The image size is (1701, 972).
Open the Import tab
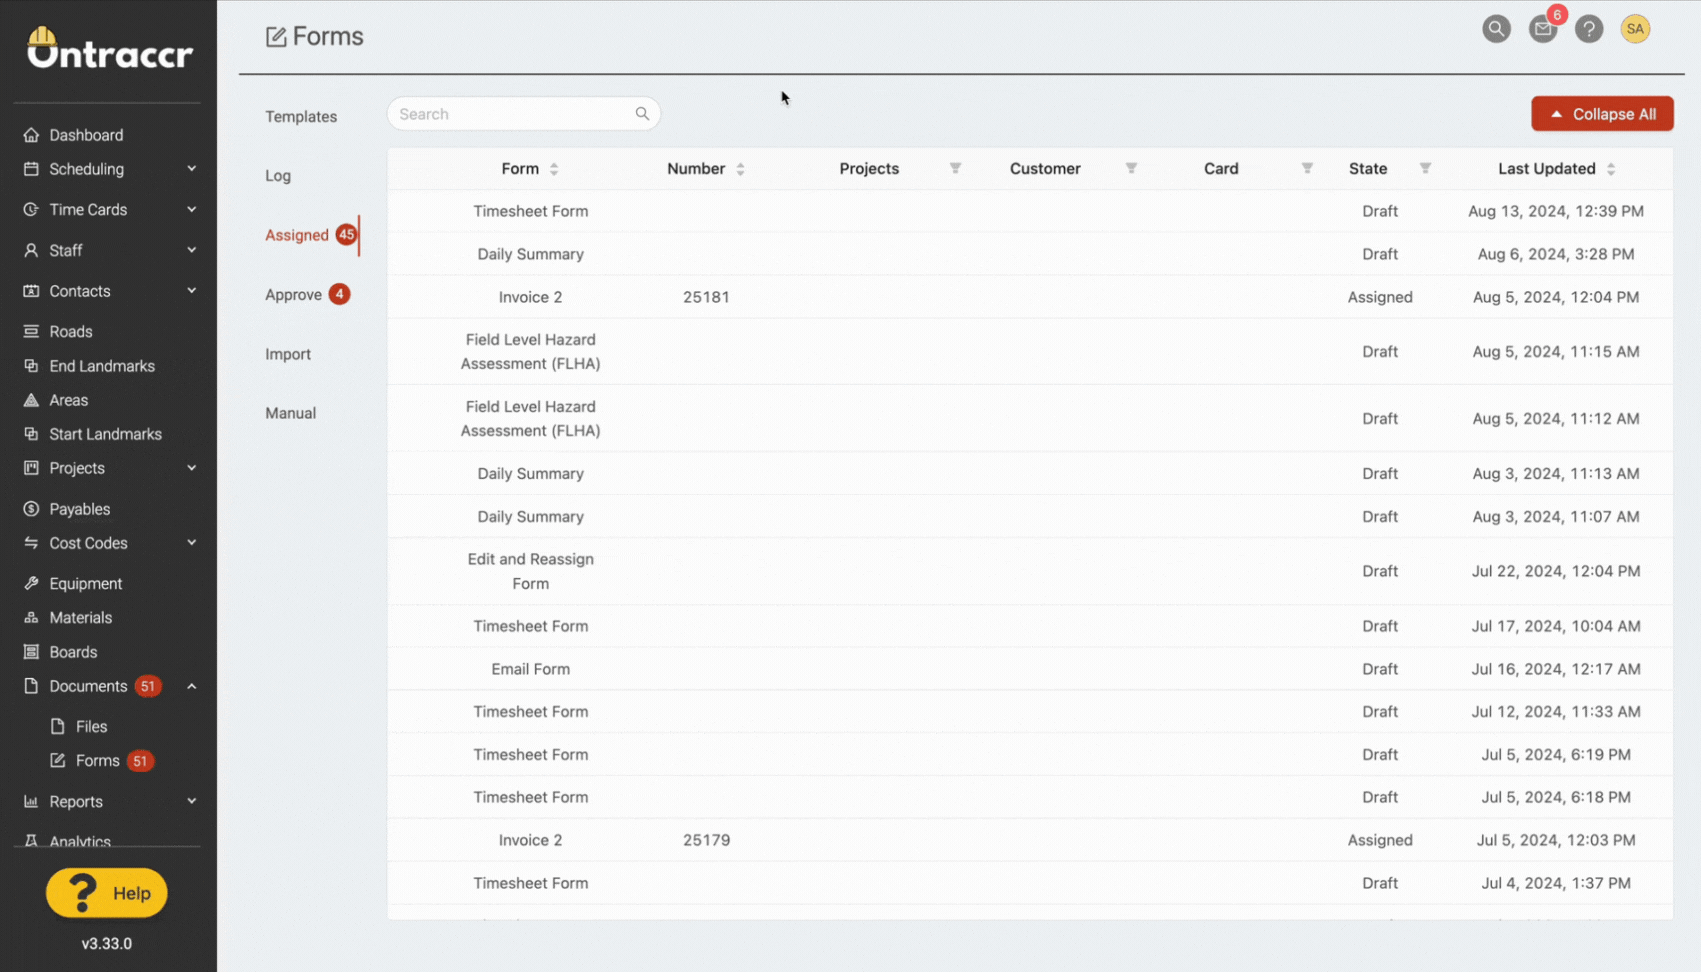(x=288, y=354)
